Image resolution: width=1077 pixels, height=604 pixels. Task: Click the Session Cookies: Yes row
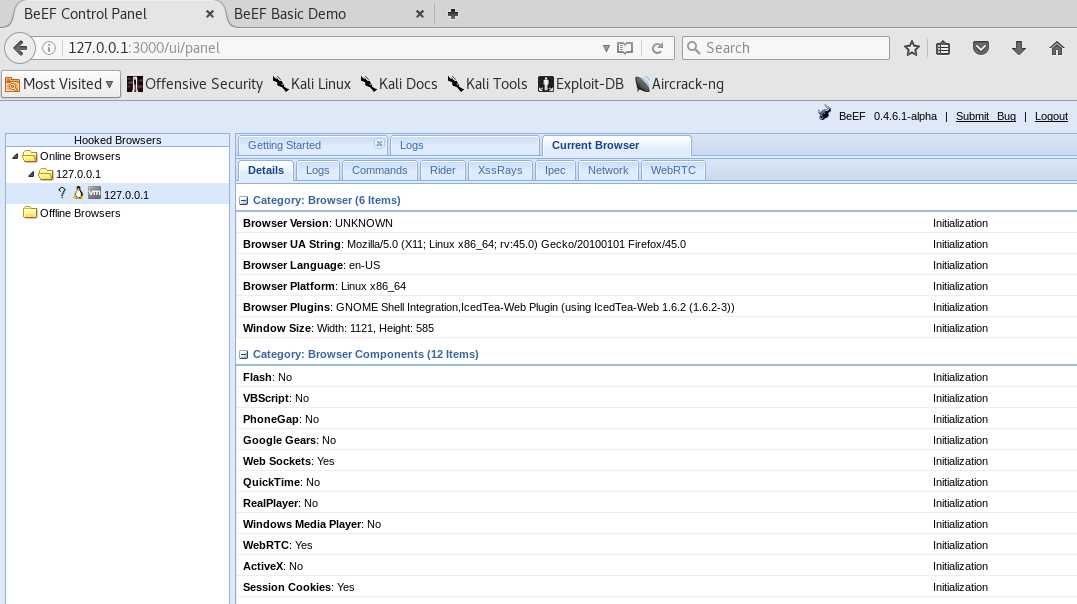tap(656, 588)
